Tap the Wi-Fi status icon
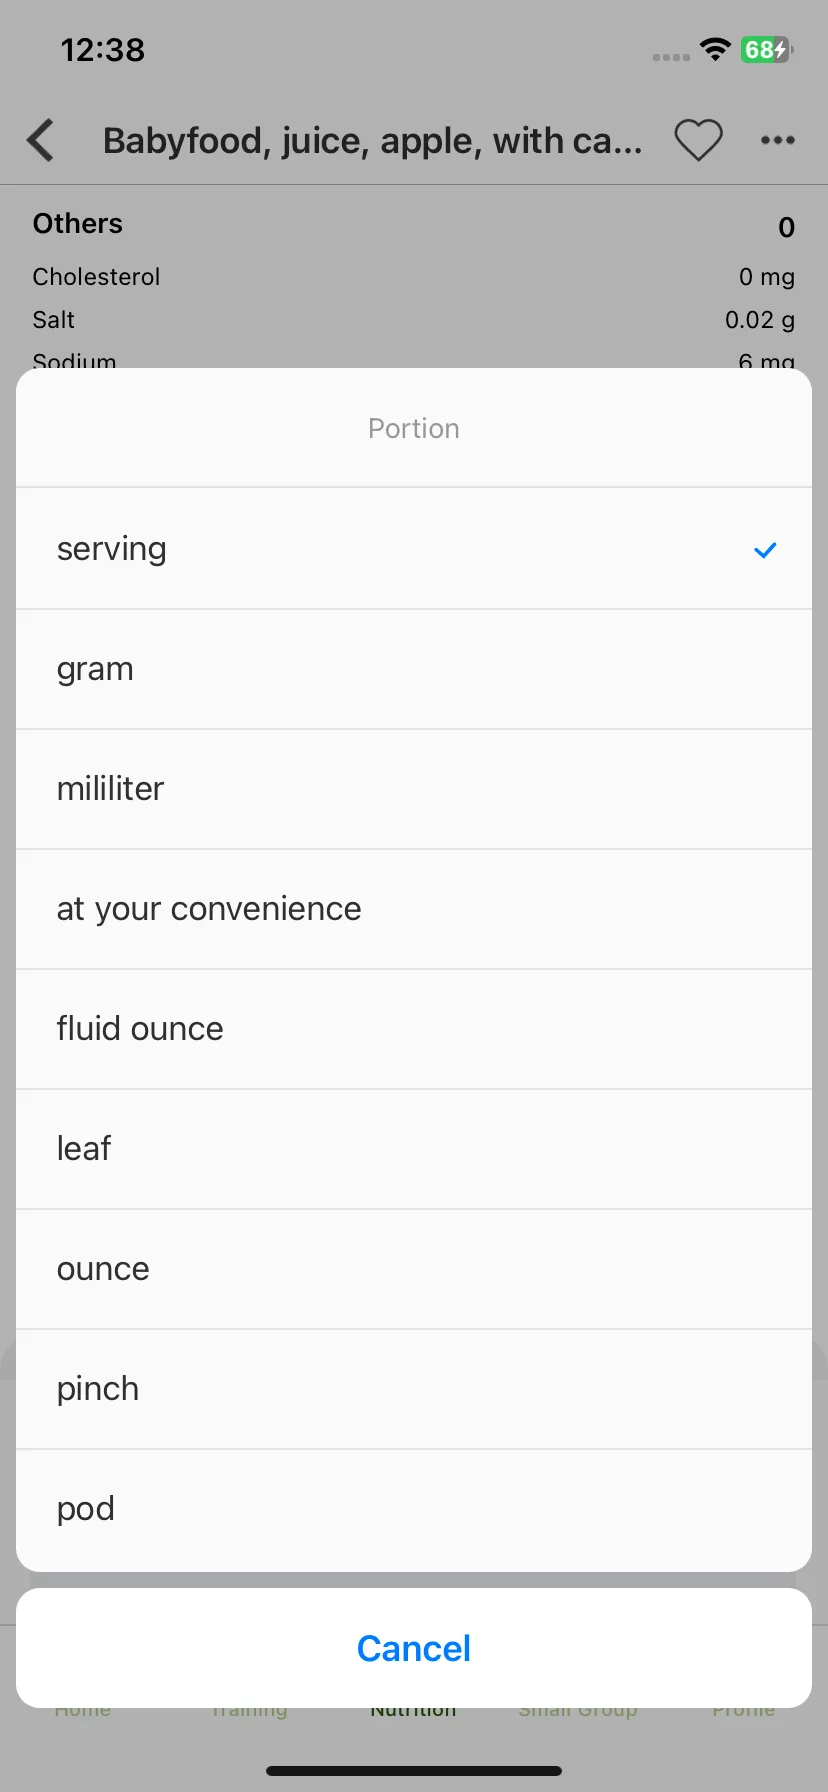This screenshot has width=828, height=1792. (715, 49)
